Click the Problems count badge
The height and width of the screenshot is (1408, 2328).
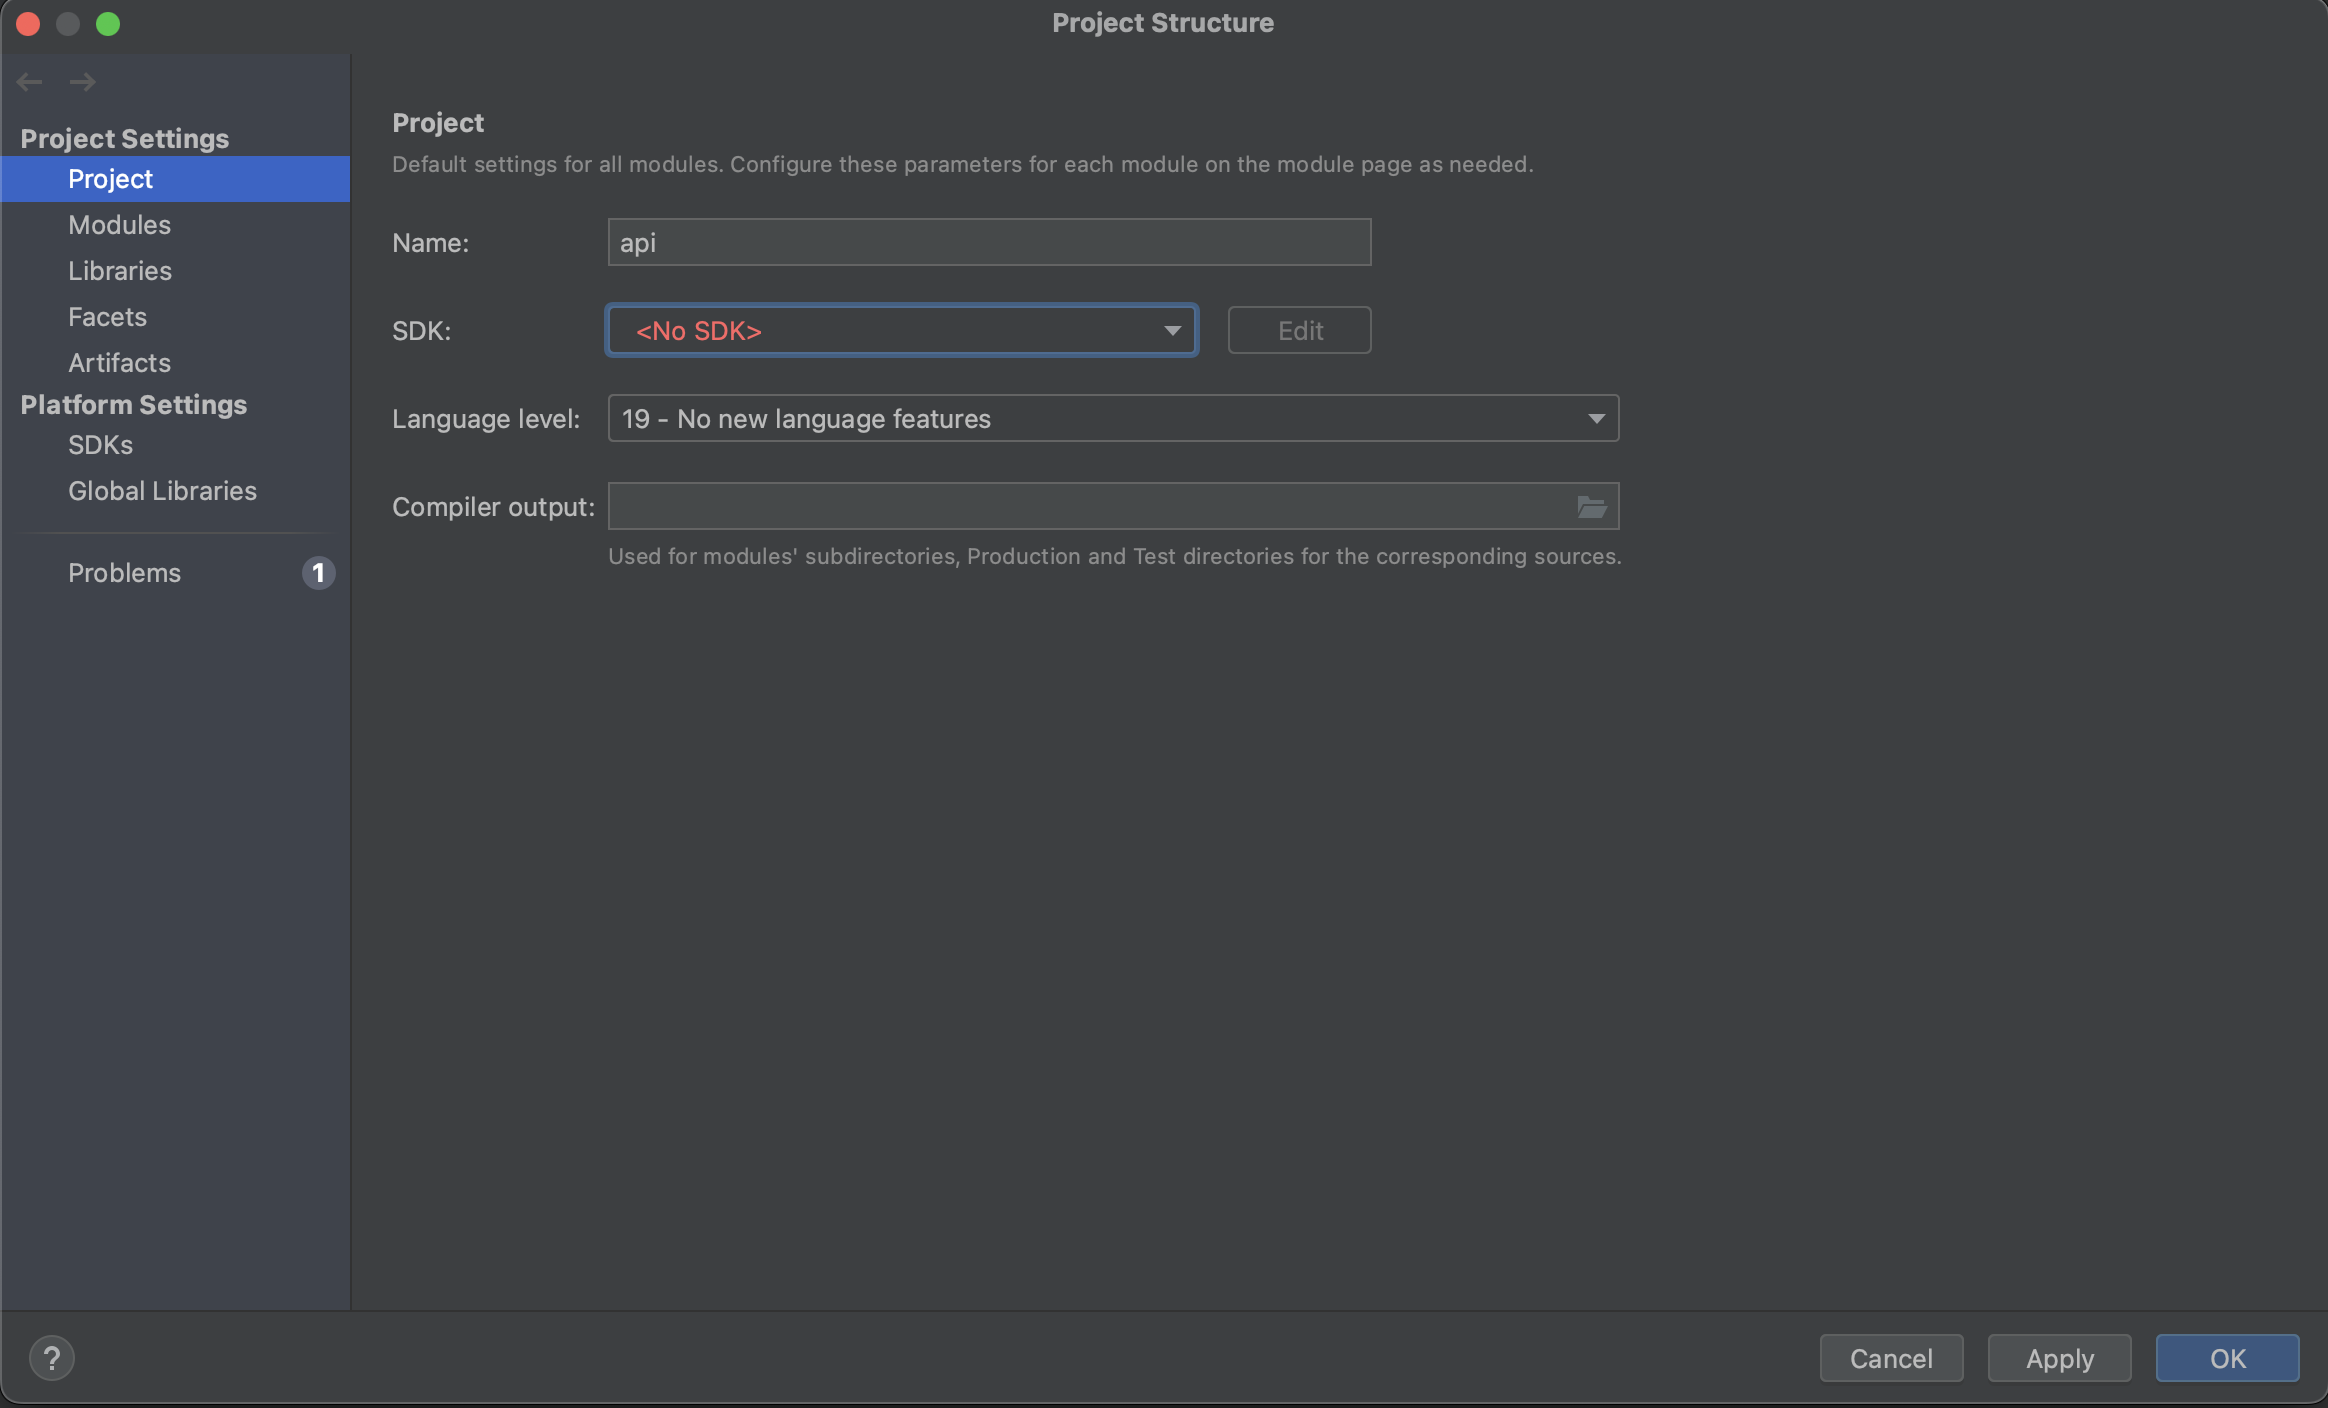(x=318, y=573)
